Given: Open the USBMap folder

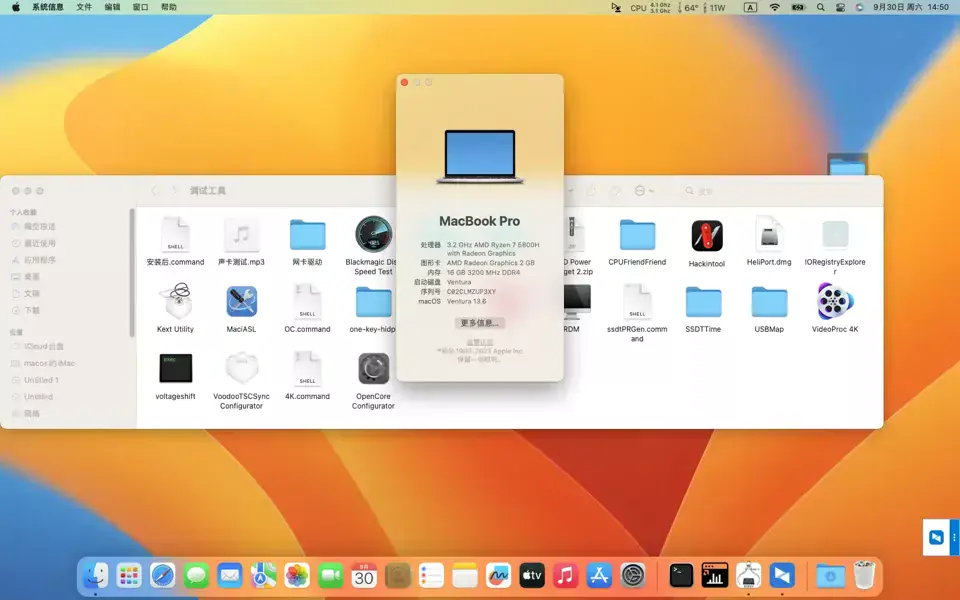Looking at the screenshot, I should [x=770, y=302].
